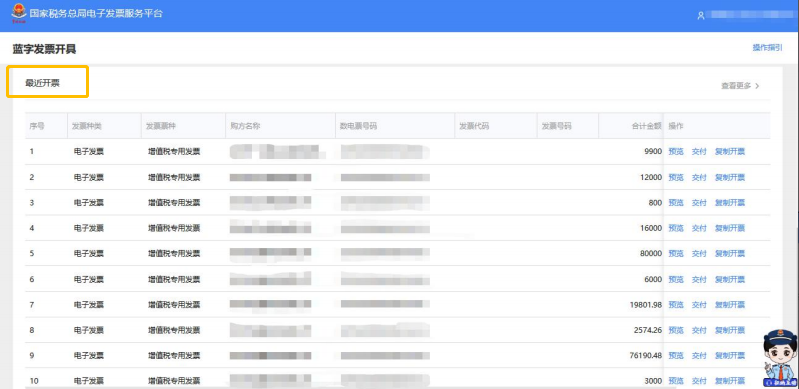Expand the 查看更多 chevron arrow

[757, 86]
